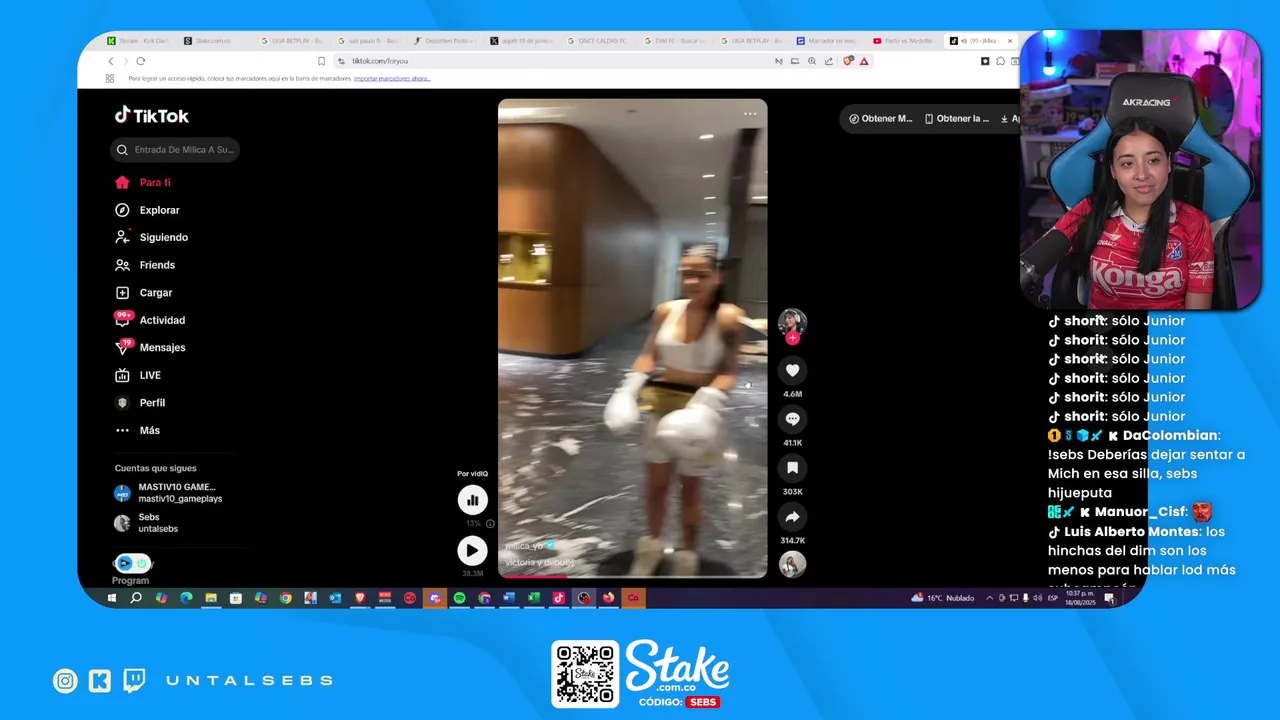
Task: Open the Perfil page
Action: (140, 402)
